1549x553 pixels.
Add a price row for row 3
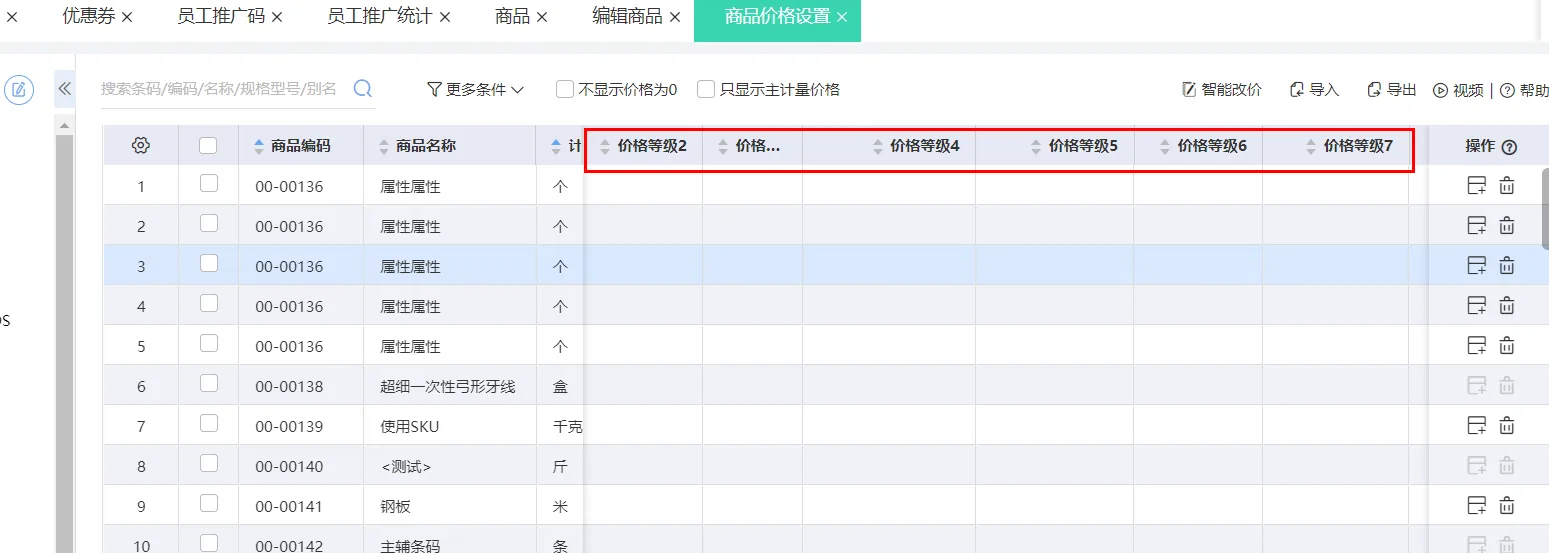coord(1476,265)
